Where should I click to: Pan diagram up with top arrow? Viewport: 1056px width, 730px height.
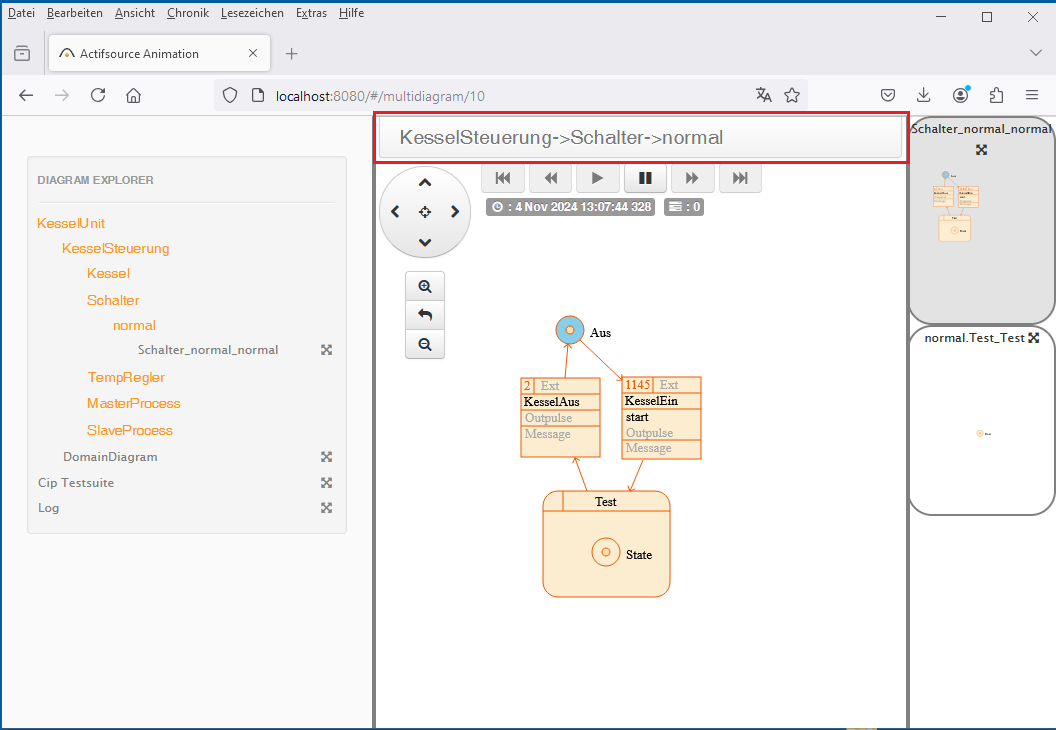click(425, 183)
